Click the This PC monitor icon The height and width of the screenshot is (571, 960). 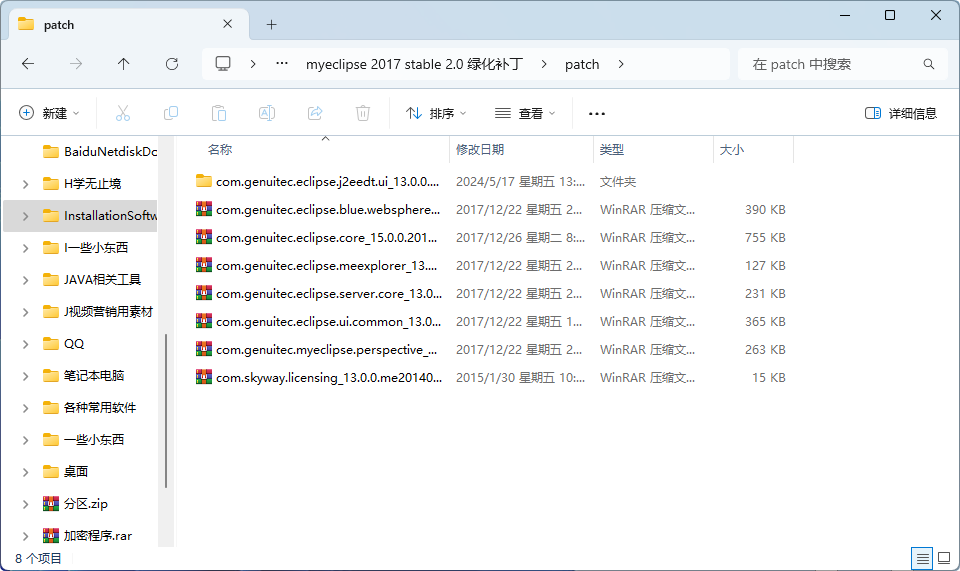point(223,64)
